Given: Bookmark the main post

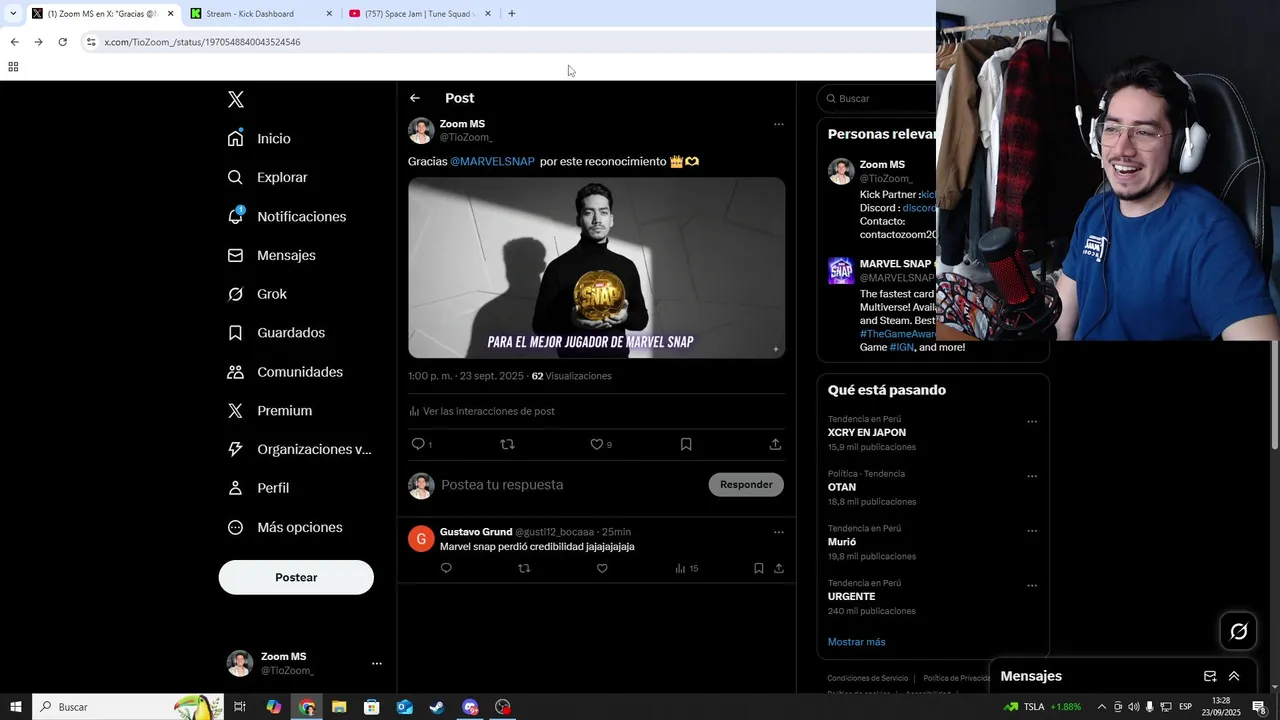Looking at the screenshot, I should (x=686, y=444).
